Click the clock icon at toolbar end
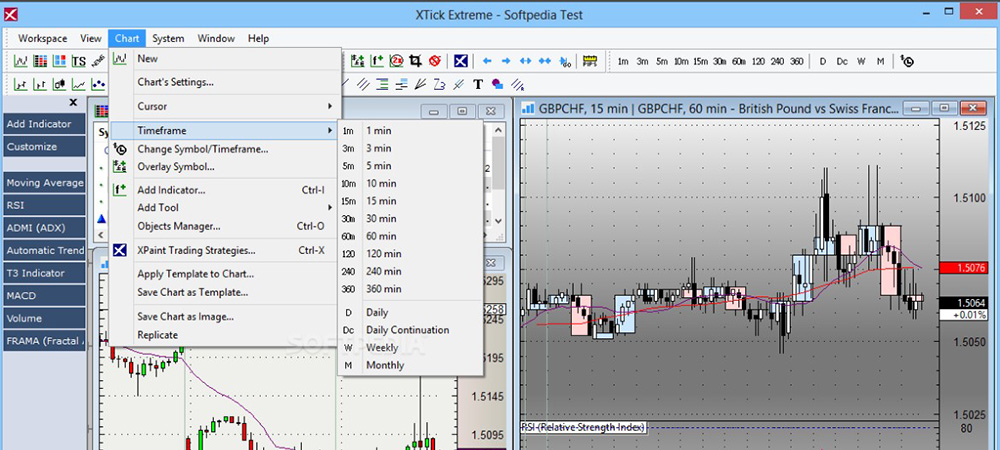1000x450 pixels. 907,61
